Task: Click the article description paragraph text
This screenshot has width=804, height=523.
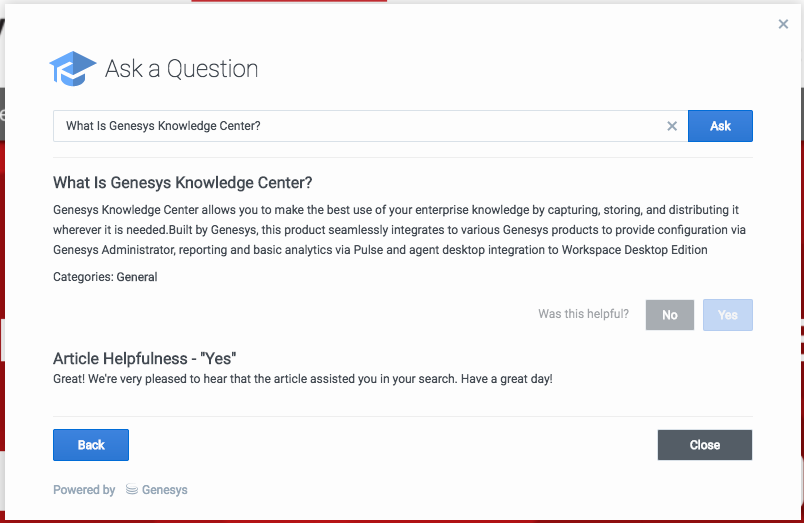Action: click(x=400, y=230)
